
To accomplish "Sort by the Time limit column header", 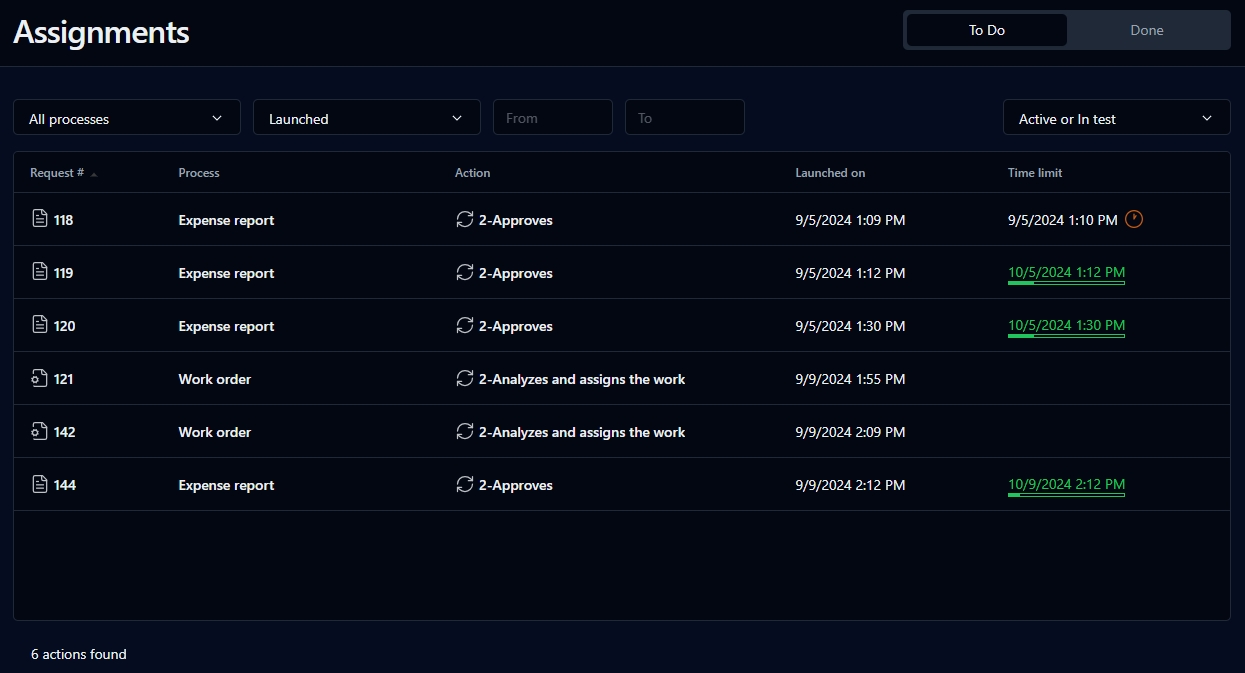I will pyautogui.click(x=1035, y=173).
